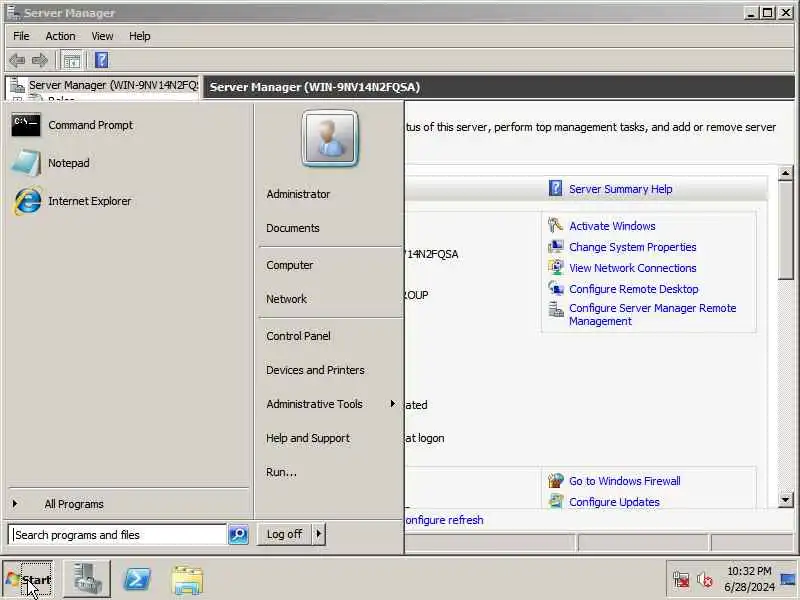Click the Administrator user picture
Image resolution: width=800 pixels, height=600 pixels.
point(330,138)
